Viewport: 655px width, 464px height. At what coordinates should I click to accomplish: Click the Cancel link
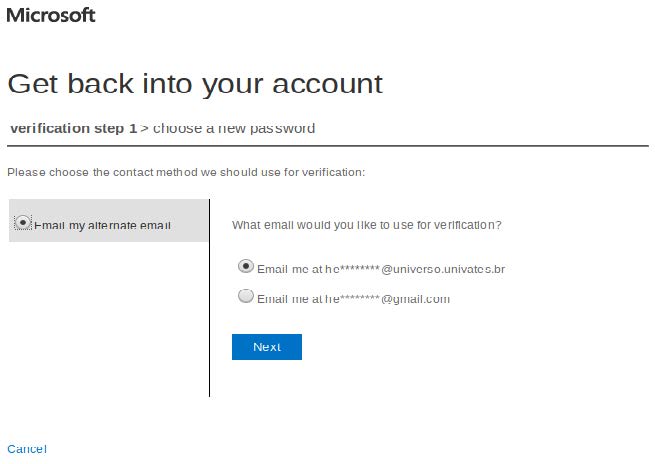(27, 449)
